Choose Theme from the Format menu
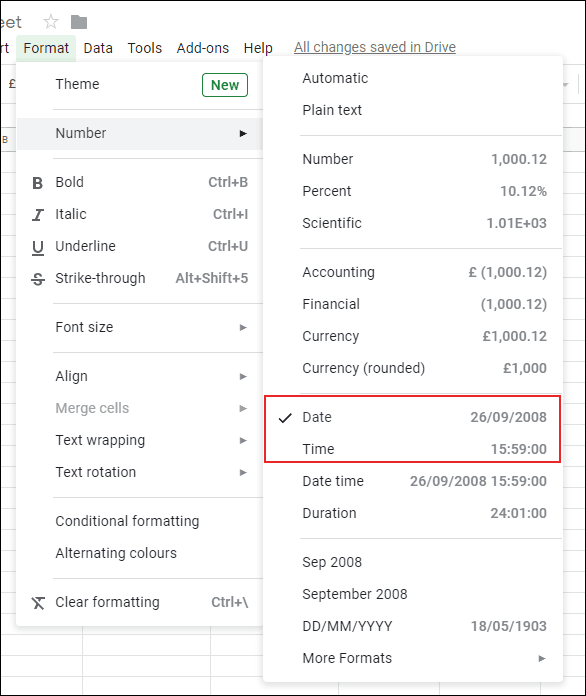 click(140, 84)
